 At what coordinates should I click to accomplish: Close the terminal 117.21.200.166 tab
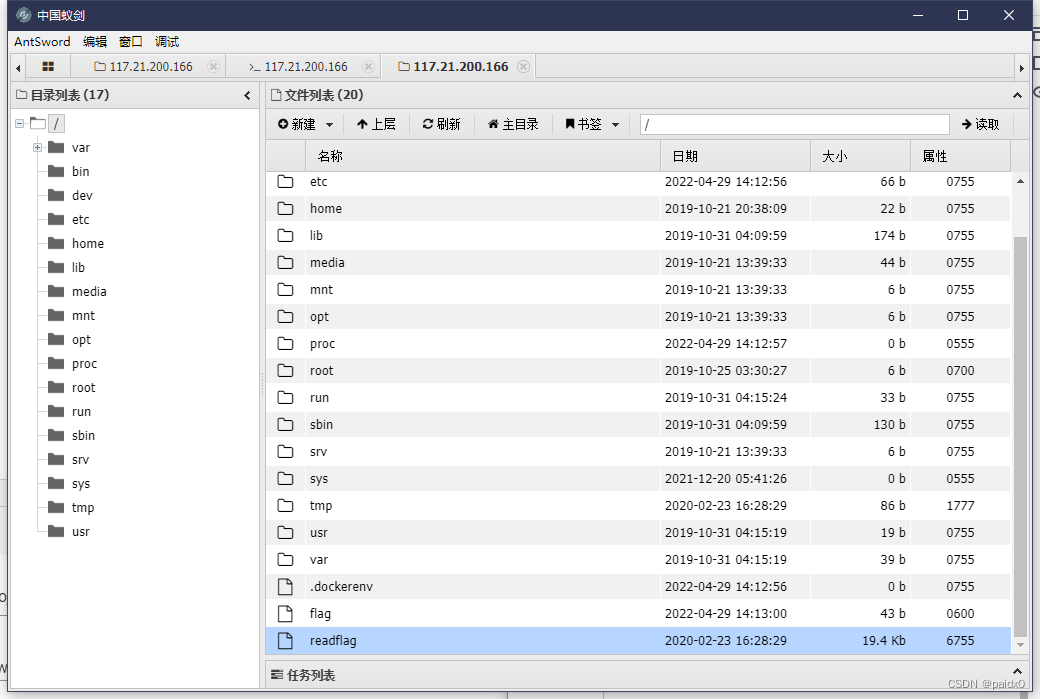pos(368,66)
